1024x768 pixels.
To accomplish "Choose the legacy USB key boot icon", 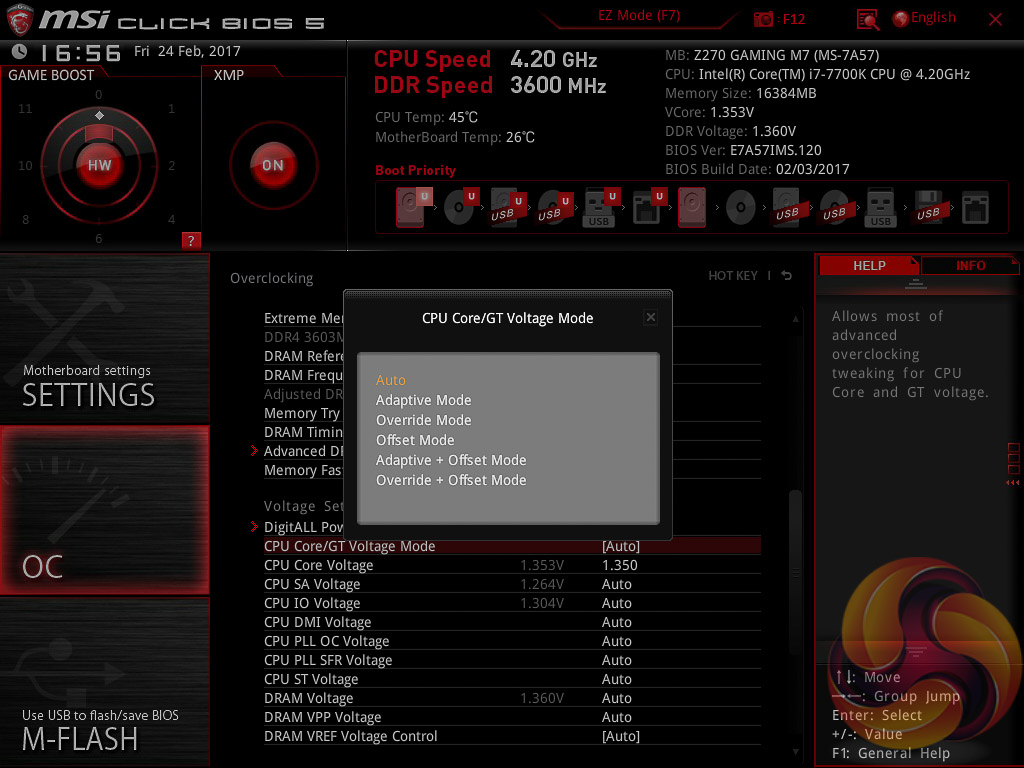I will [x=880, y=207].
